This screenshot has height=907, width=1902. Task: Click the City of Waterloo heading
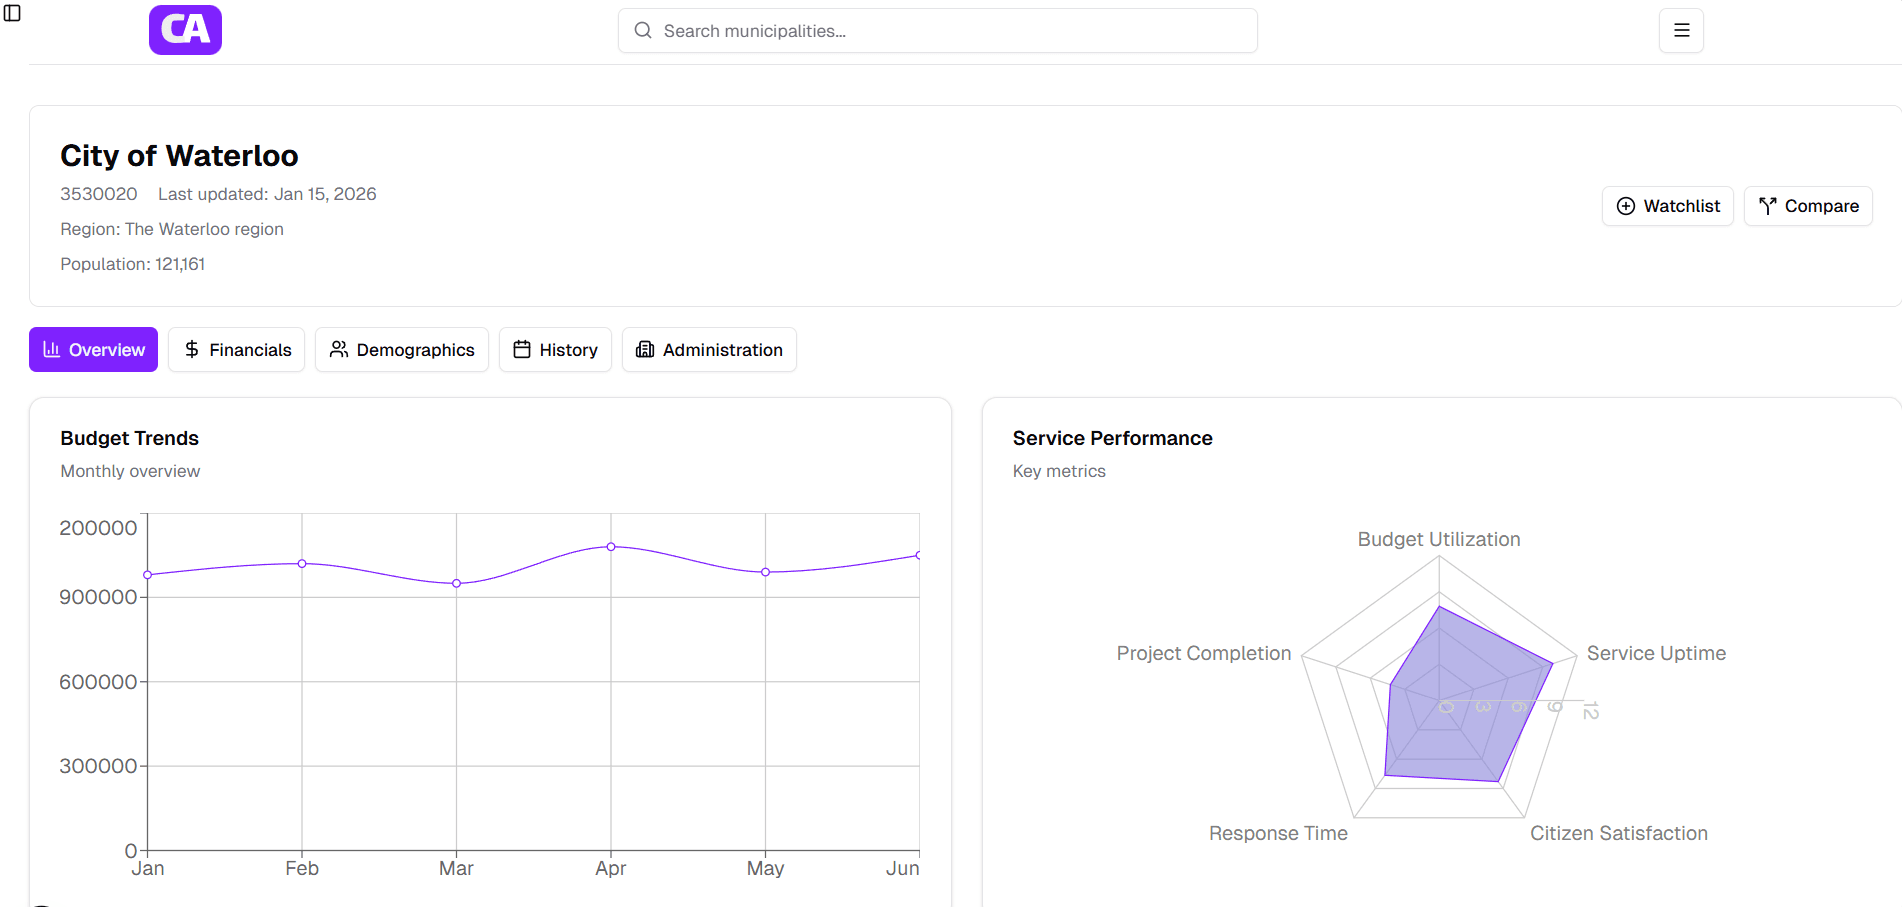tap(179, 156)
